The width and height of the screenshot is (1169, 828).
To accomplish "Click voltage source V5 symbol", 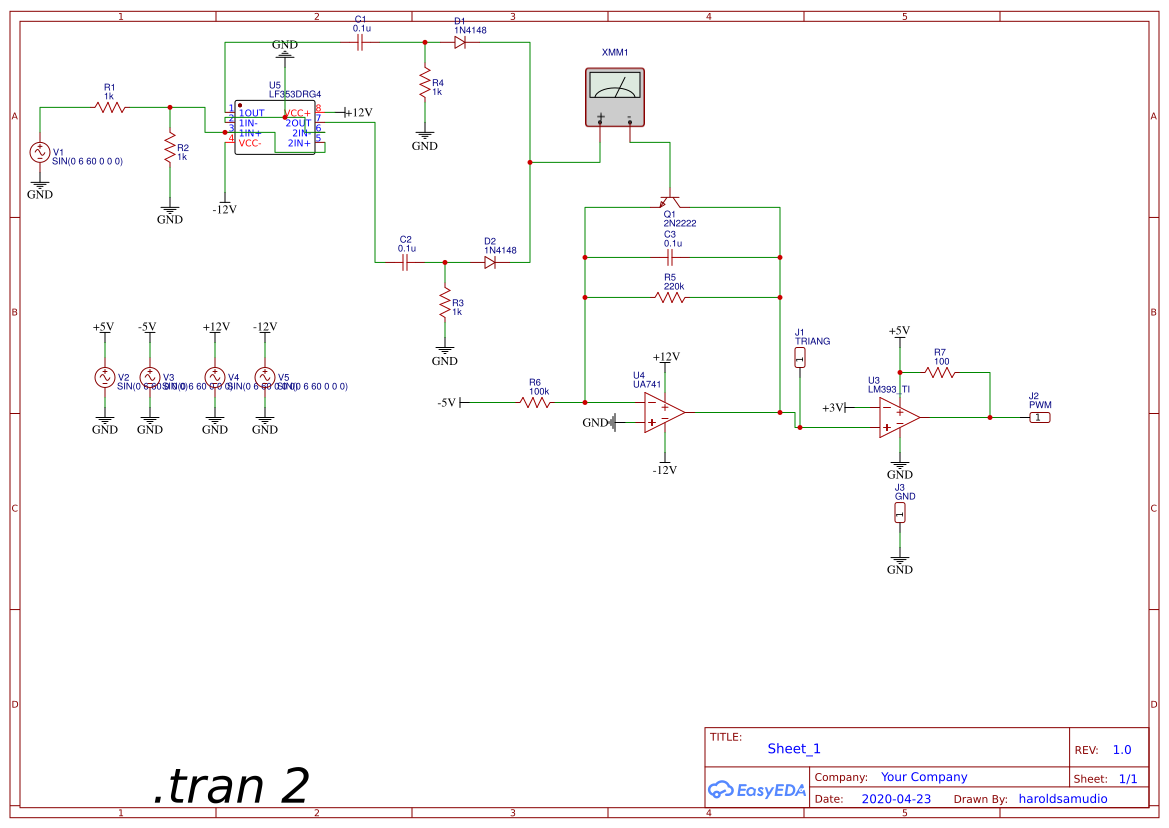I will [265, 377].
